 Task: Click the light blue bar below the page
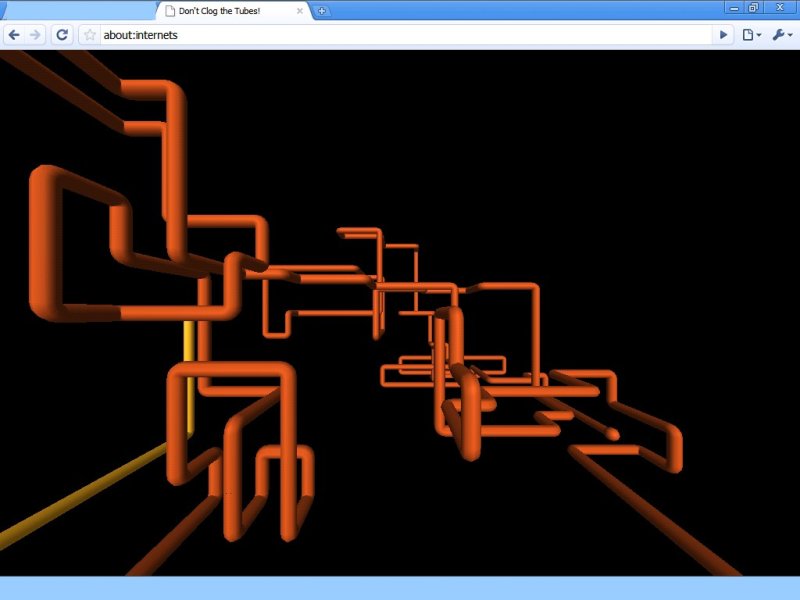[x=400, y=588]
